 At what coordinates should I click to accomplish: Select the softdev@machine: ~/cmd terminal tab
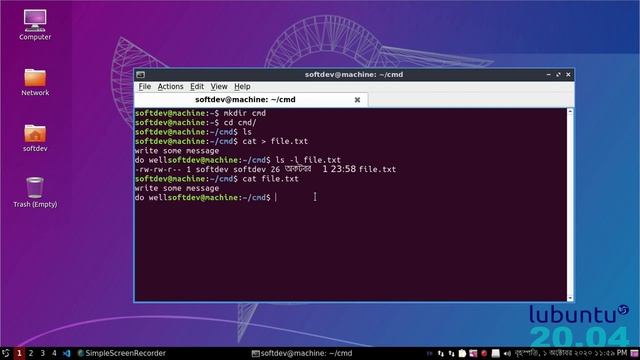pyautogui.click(x=251, y=100)
